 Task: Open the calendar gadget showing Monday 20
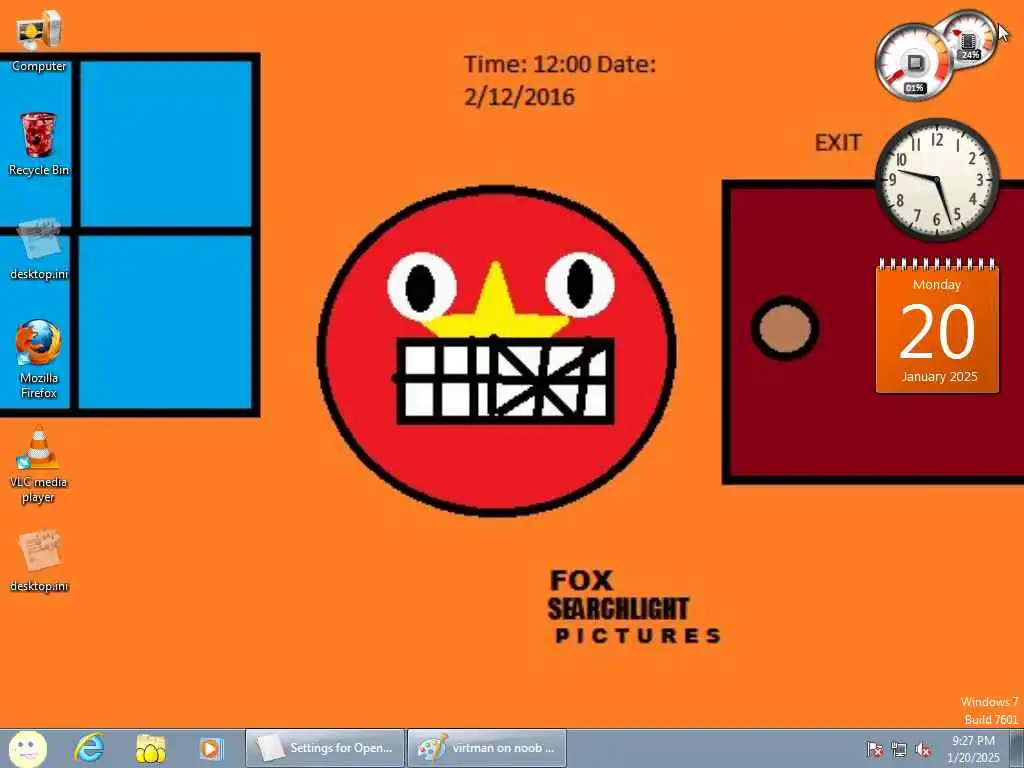tap(937, 326)
